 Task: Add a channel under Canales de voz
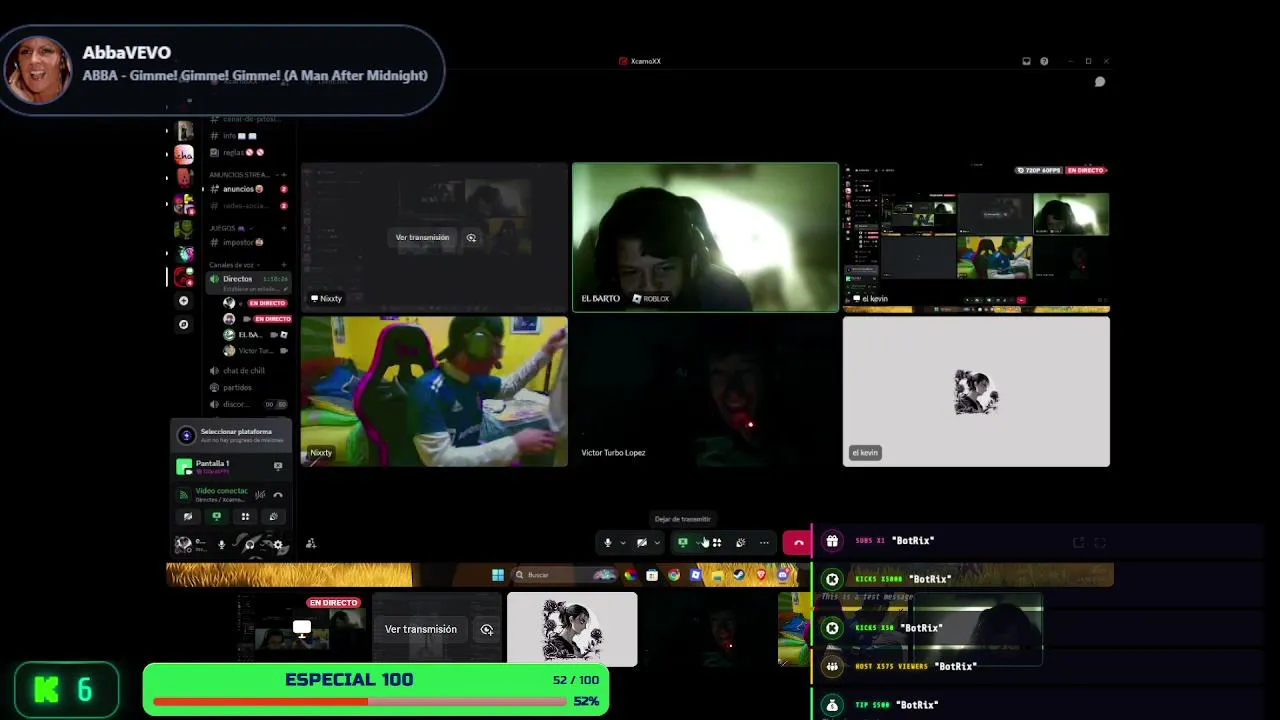[x=284, y=265]
